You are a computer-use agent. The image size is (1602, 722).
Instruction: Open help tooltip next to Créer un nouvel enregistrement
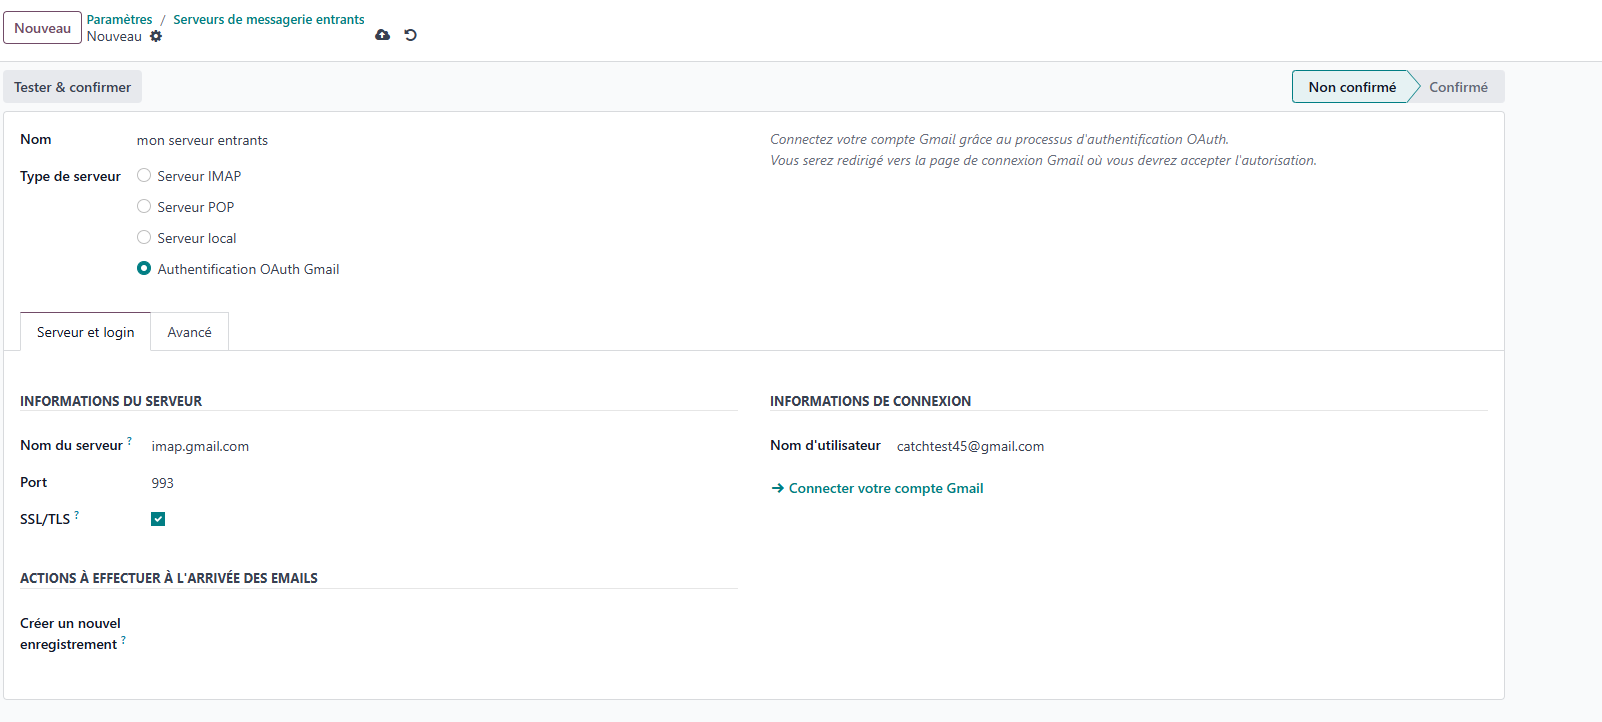(123, 639)
